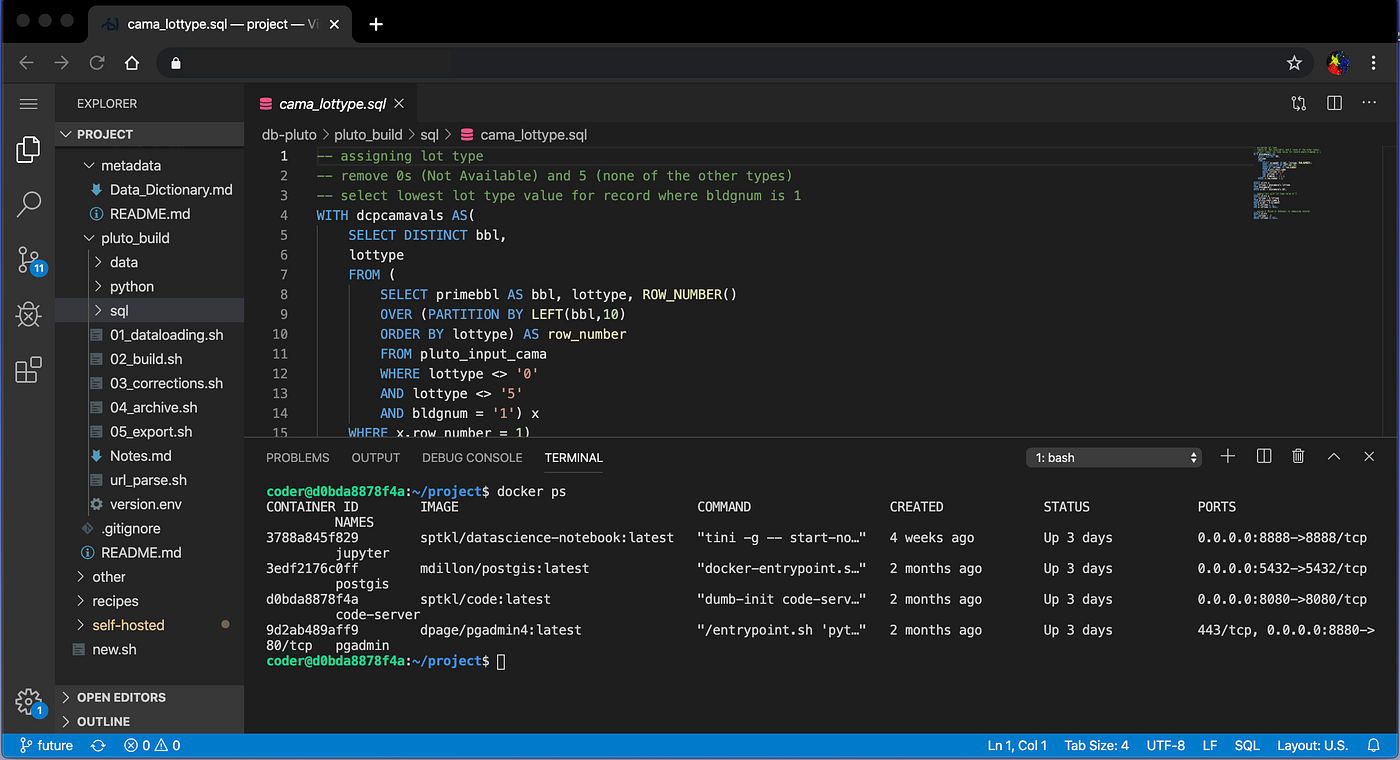Open the terminal selector '1: bash' dropdown

pyautogui.click(x=1114, y=457)
